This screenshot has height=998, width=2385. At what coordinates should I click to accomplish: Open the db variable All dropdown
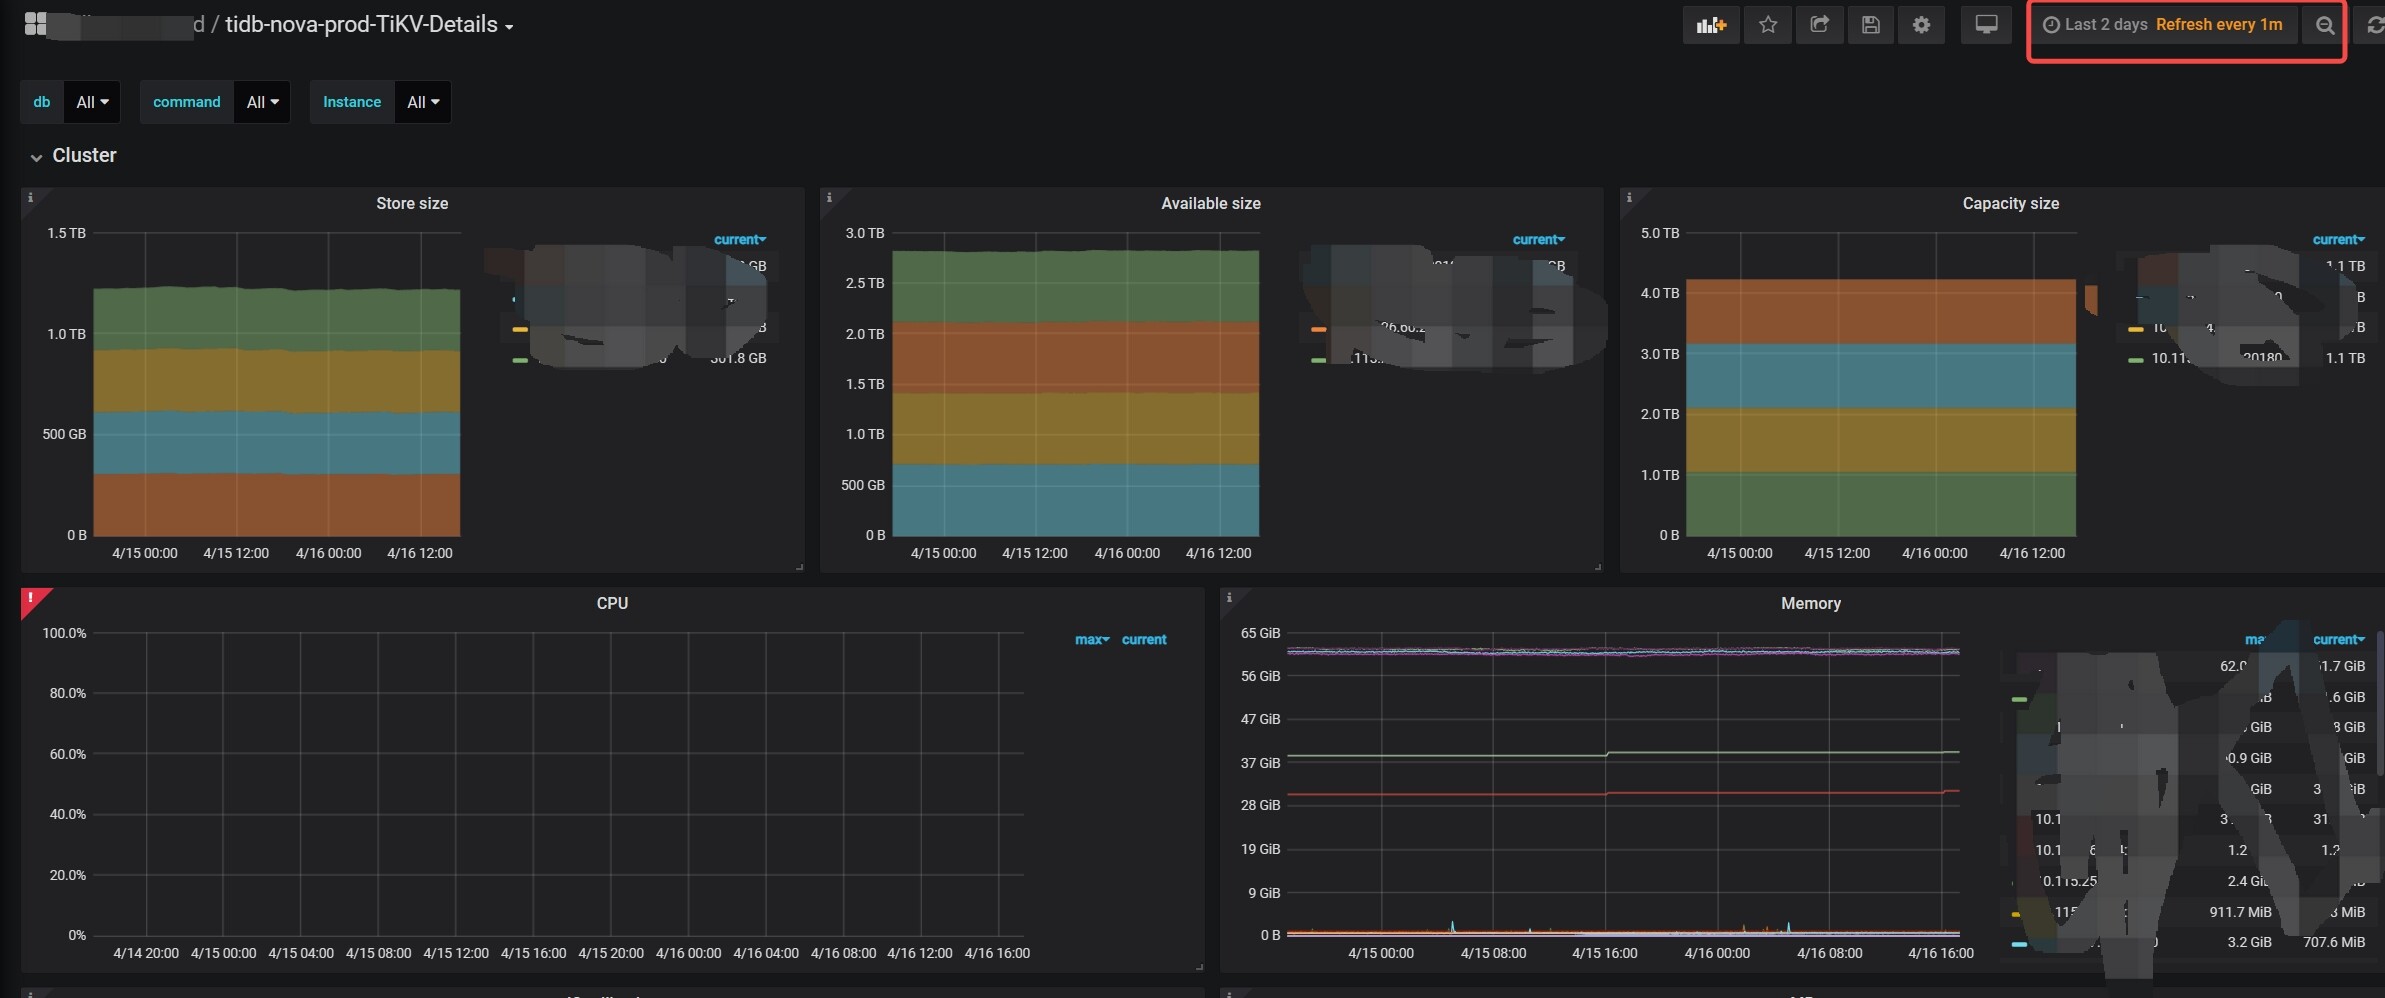(92, 102)
